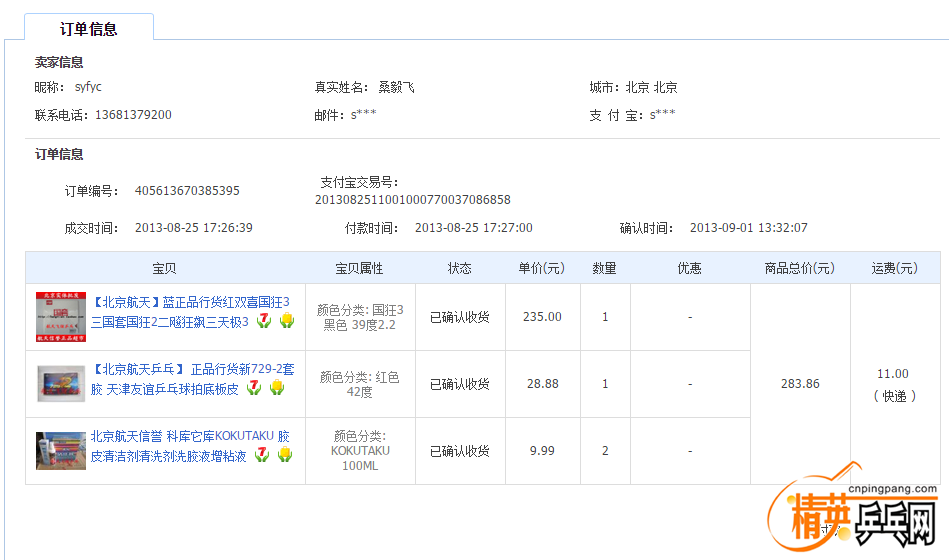Select payment time 2013-08-25 17:27:00

(x=474, y=228)
